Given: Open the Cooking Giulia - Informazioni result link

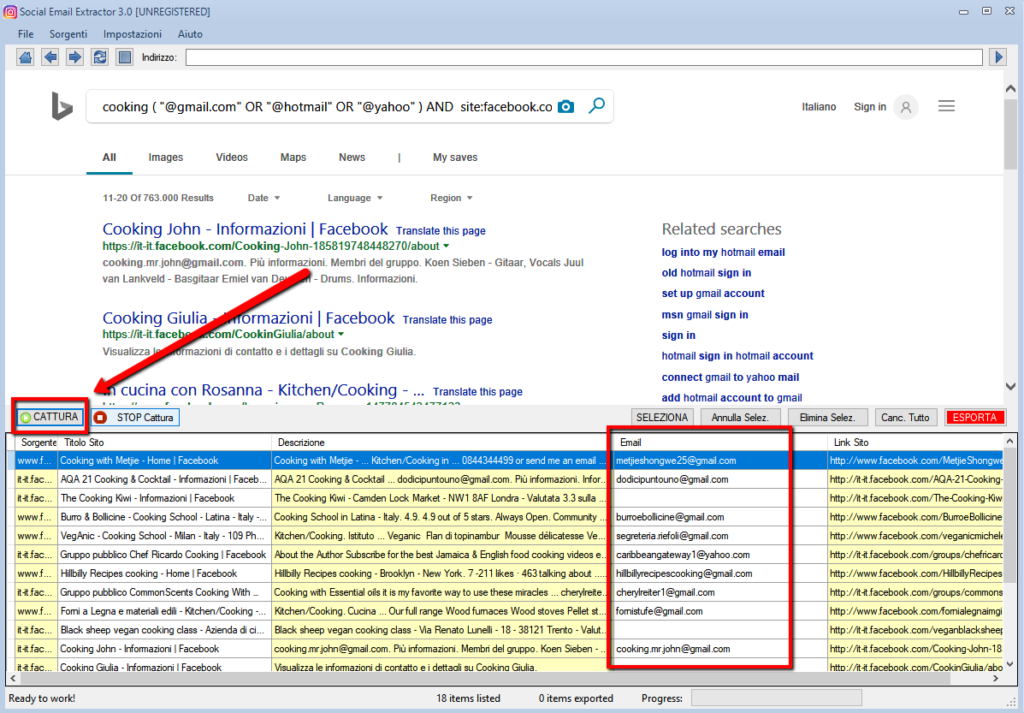Looking at the screenshot, I should click(x=249, y=318).
